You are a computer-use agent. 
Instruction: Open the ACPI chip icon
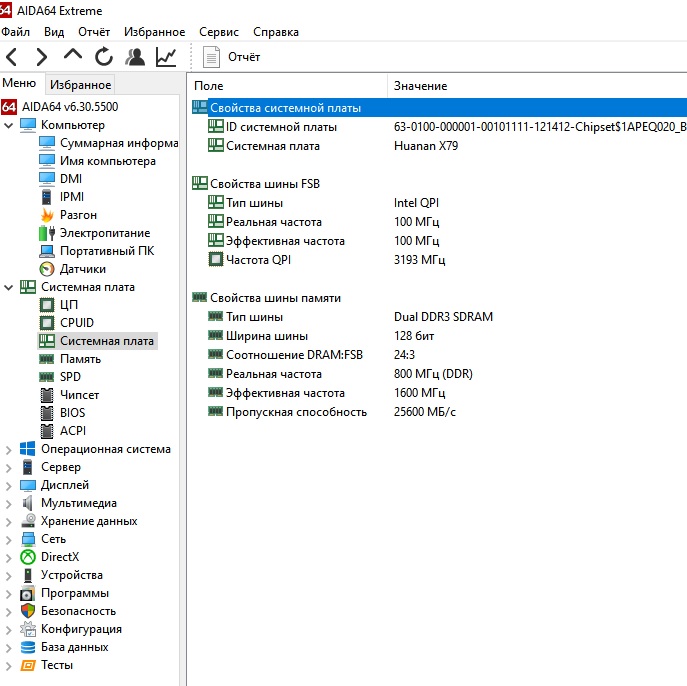click(x=47, y=431)
